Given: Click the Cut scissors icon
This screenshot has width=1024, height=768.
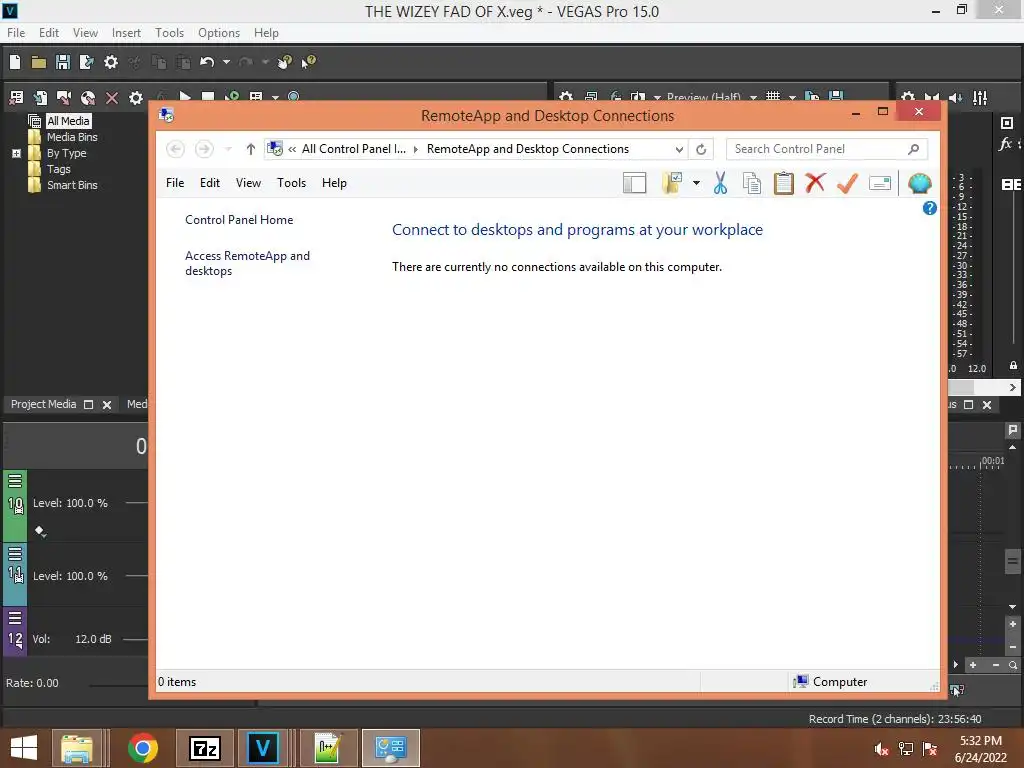Looking at the screenshot, I should click(720, 183).
